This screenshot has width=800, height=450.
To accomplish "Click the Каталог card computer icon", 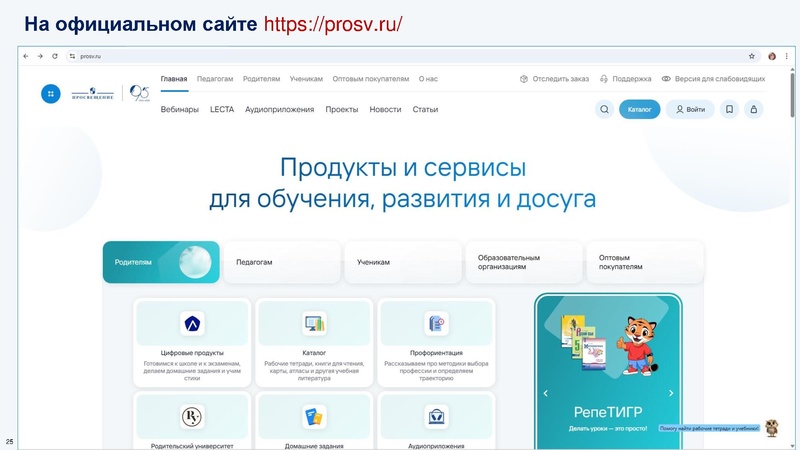I will [314, 323].
